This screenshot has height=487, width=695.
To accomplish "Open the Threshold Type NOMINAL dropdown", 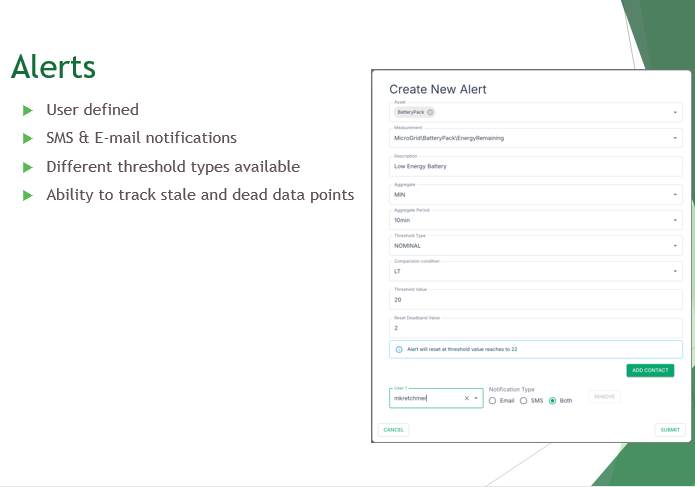I will 675,245.
